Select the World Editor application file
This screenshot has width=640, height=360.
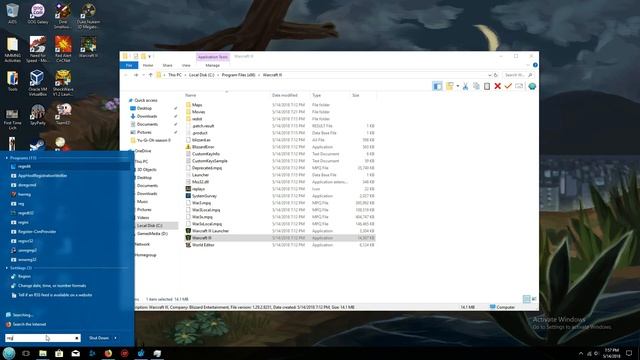click(x=203, y=245)
